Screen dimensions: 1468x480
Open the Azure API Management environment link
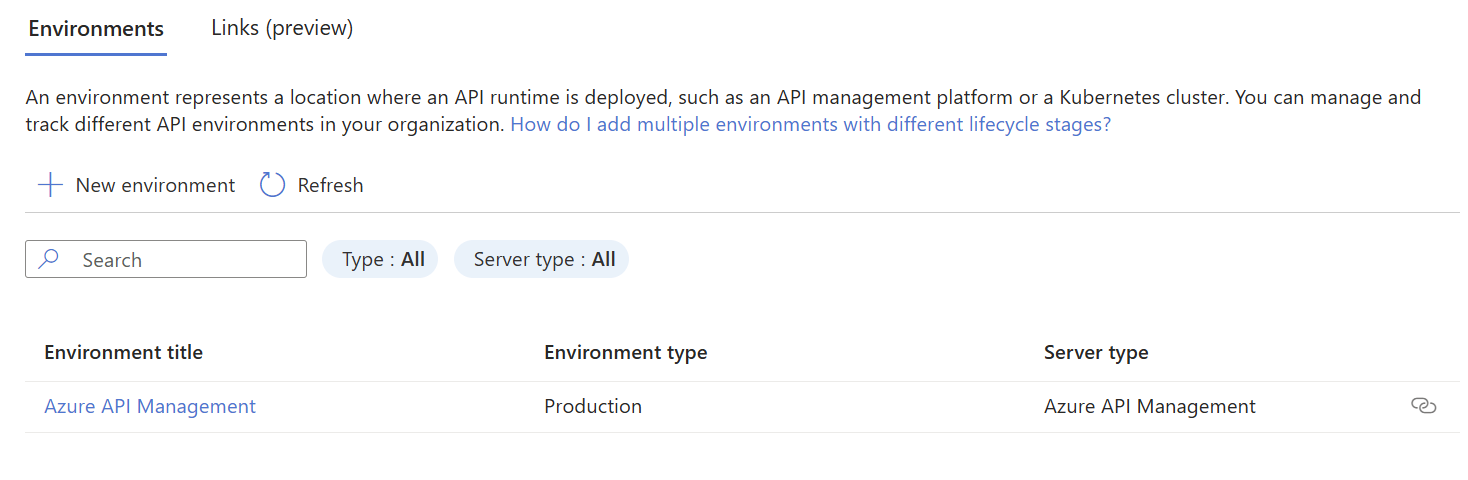tap(150, 406)
